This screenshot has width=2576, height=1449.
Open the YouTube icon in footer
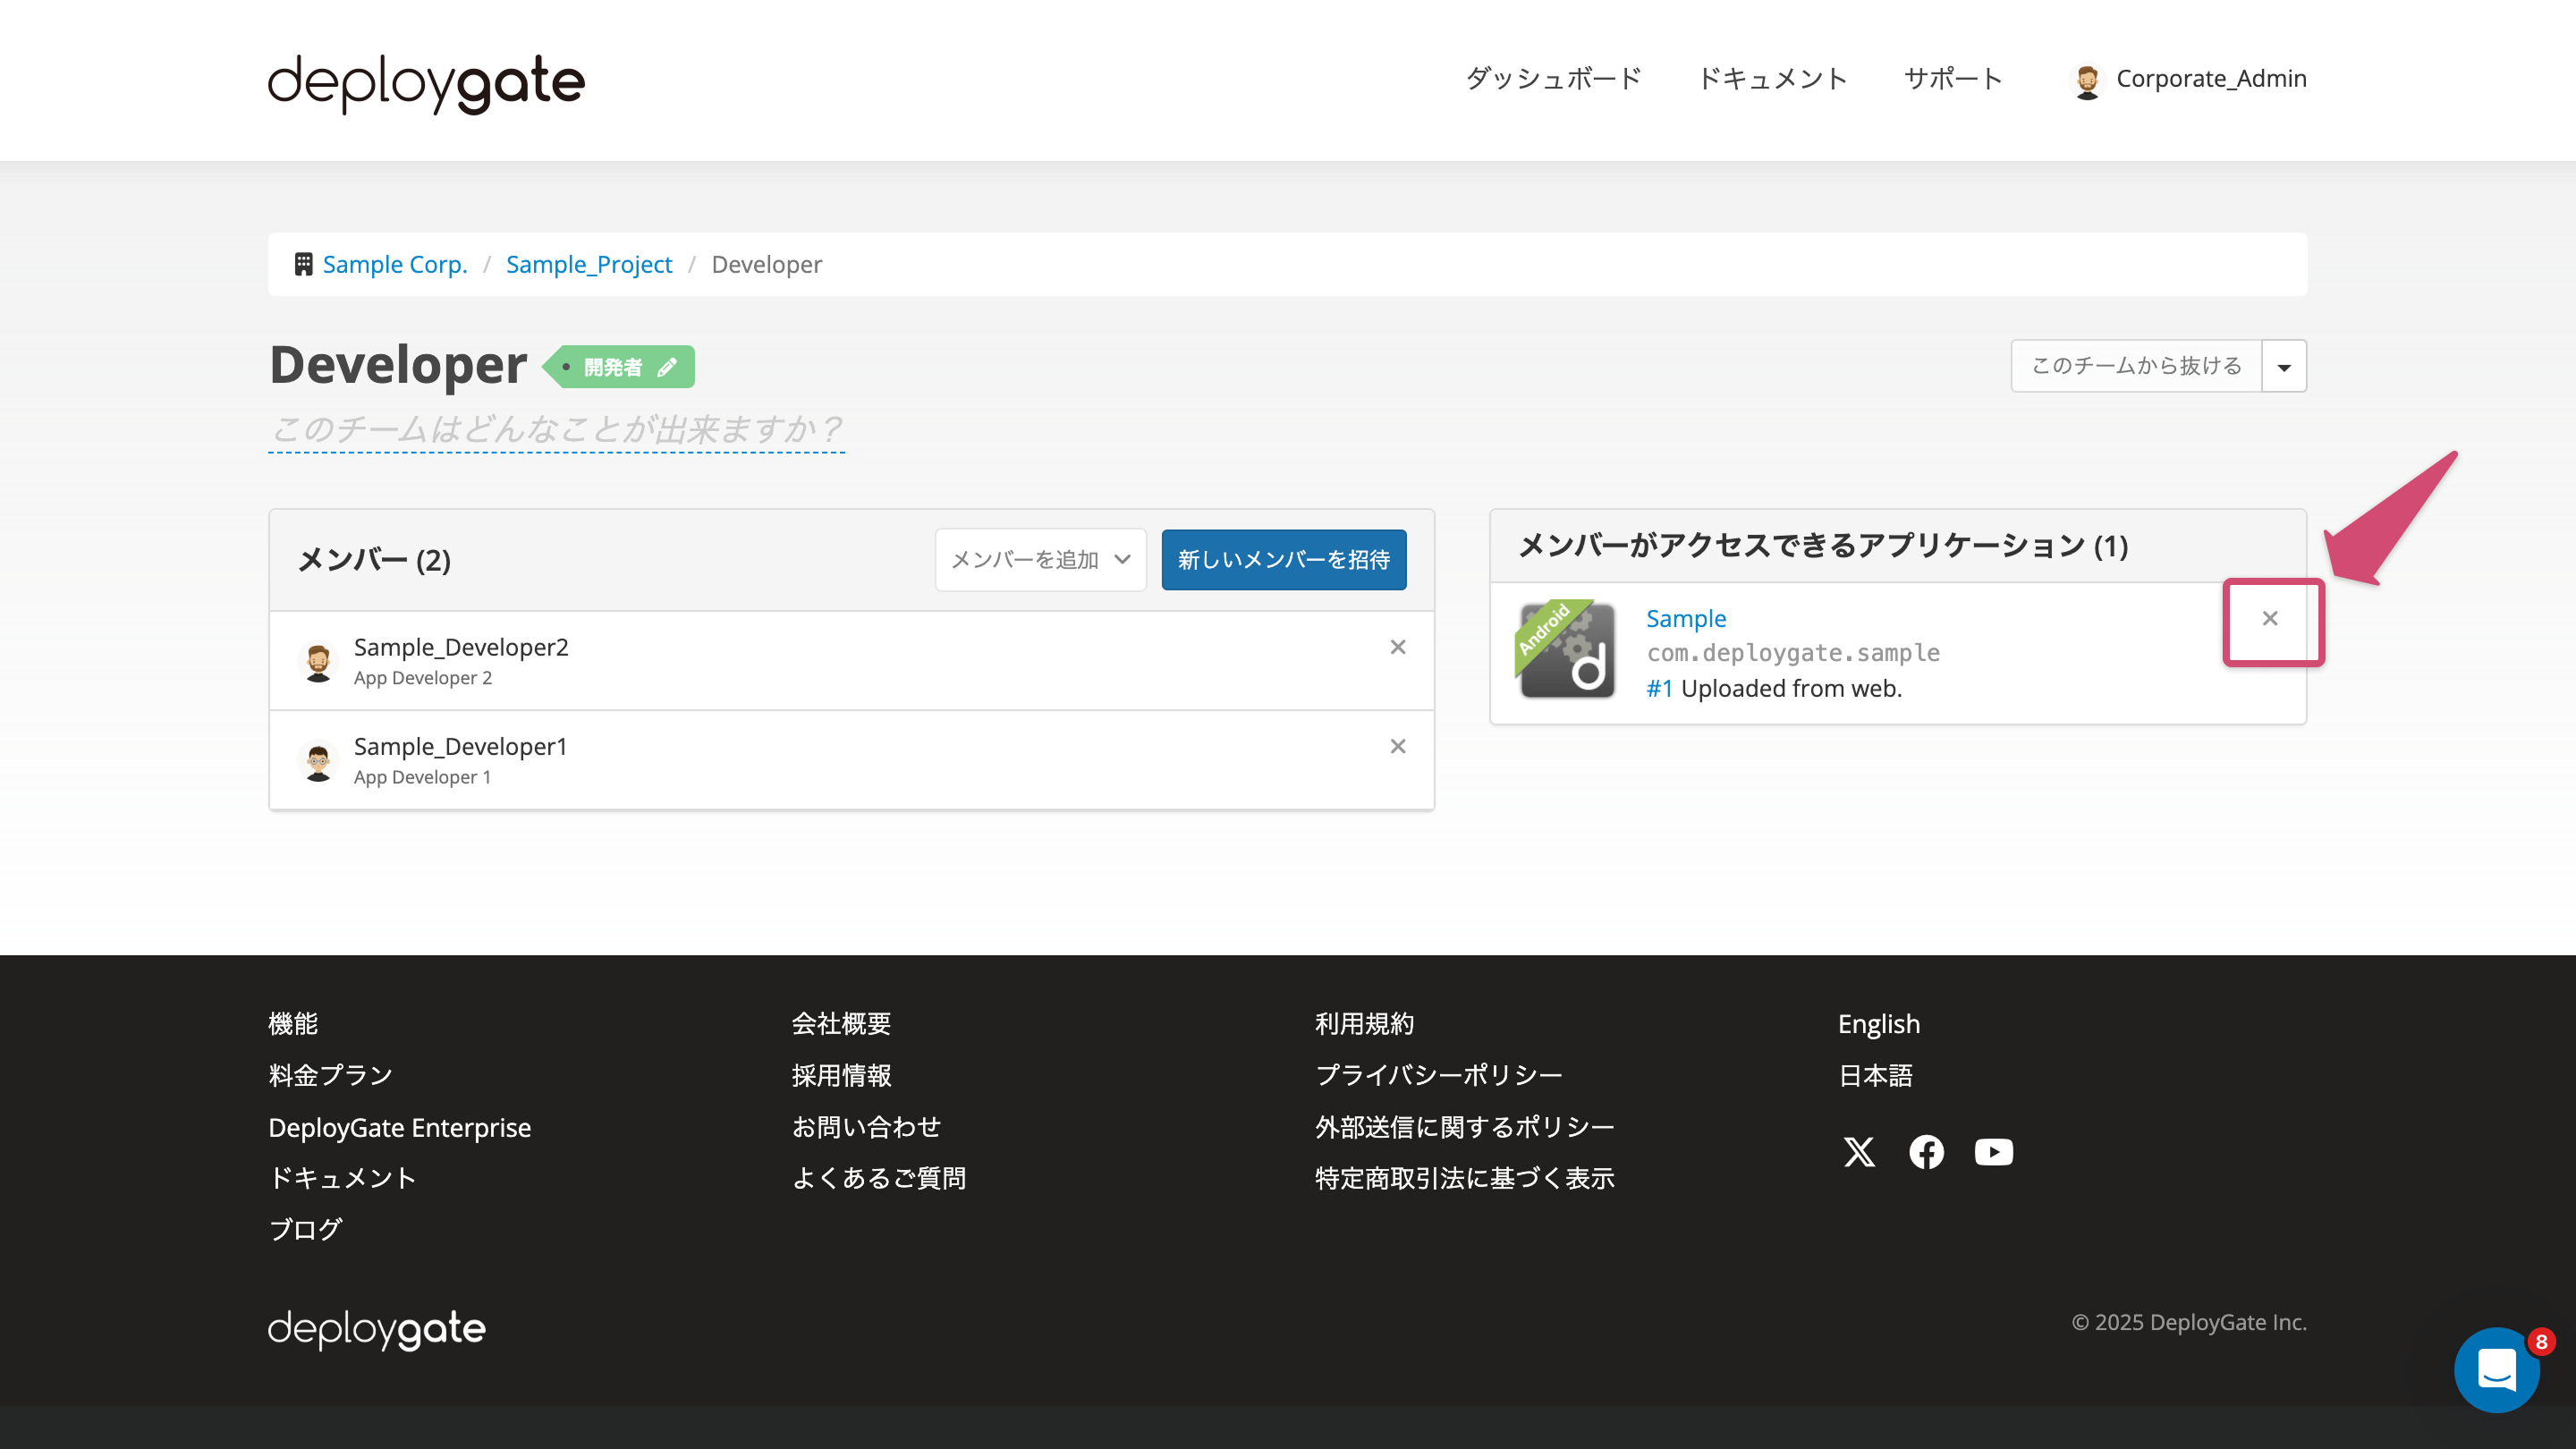click(x=1993, y=1152)
